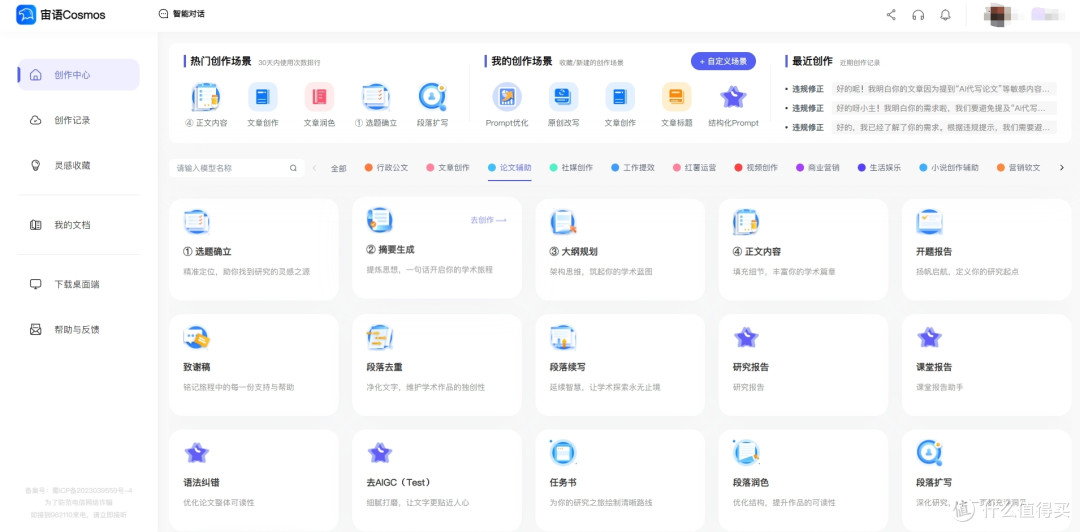This screenshot has width=1080, height=532.
Task: Click the Prompt优化 scene icon
Action: 507,97
